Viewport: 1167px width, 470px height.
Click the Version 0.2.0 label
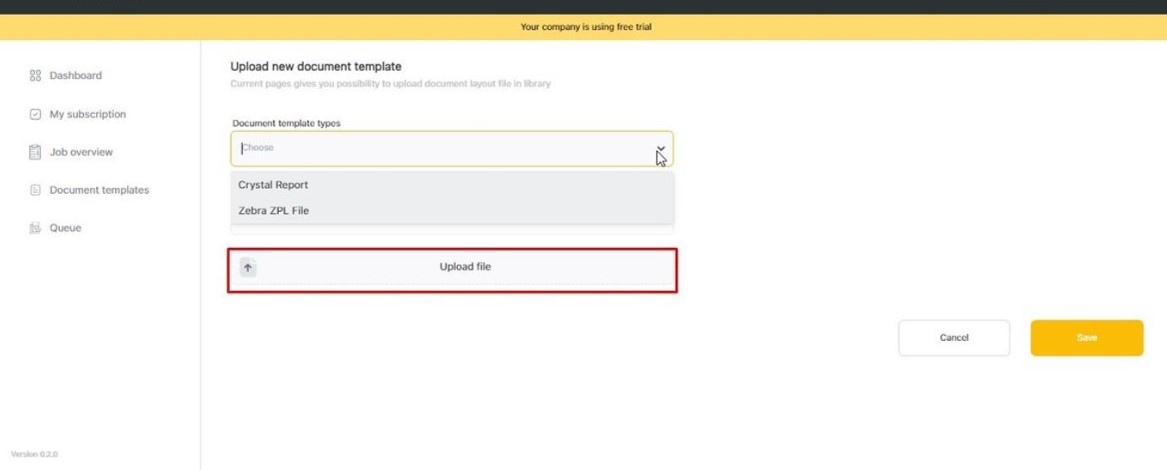click(x=34, y=454)
